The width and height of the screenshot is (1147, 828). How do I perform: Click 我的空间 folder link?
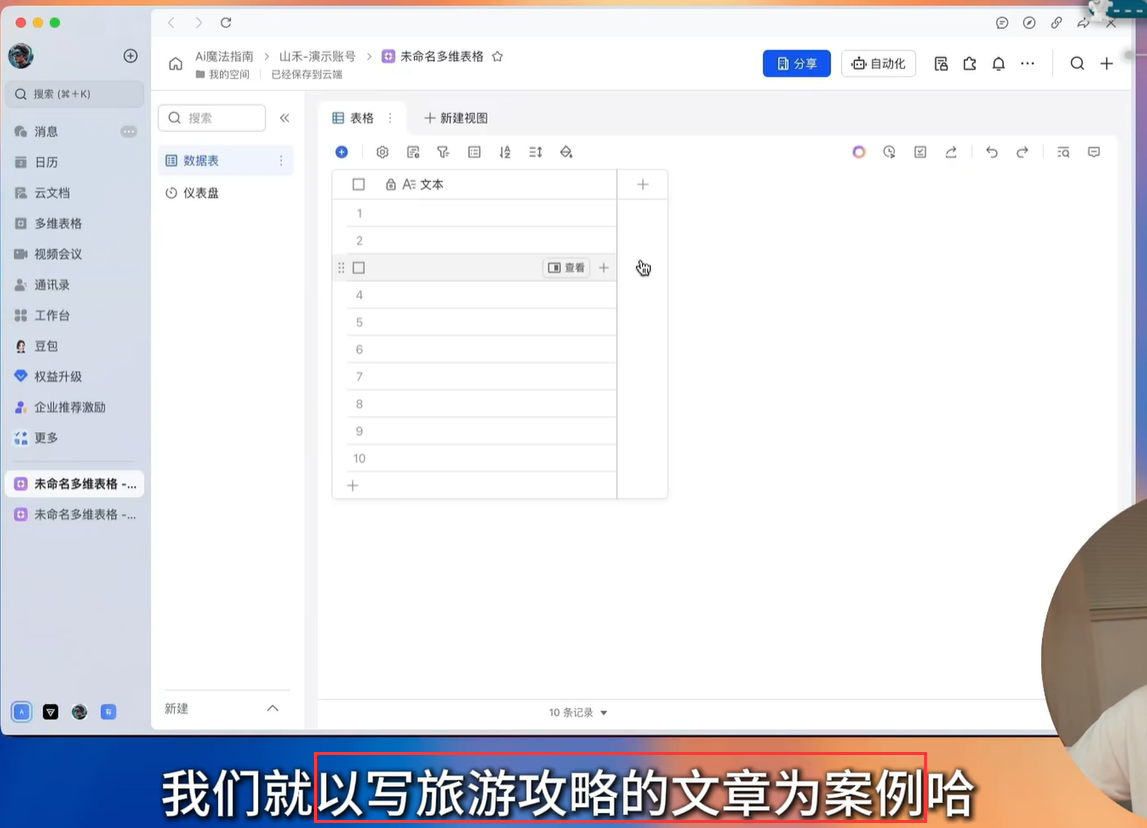tap(223, 74)
